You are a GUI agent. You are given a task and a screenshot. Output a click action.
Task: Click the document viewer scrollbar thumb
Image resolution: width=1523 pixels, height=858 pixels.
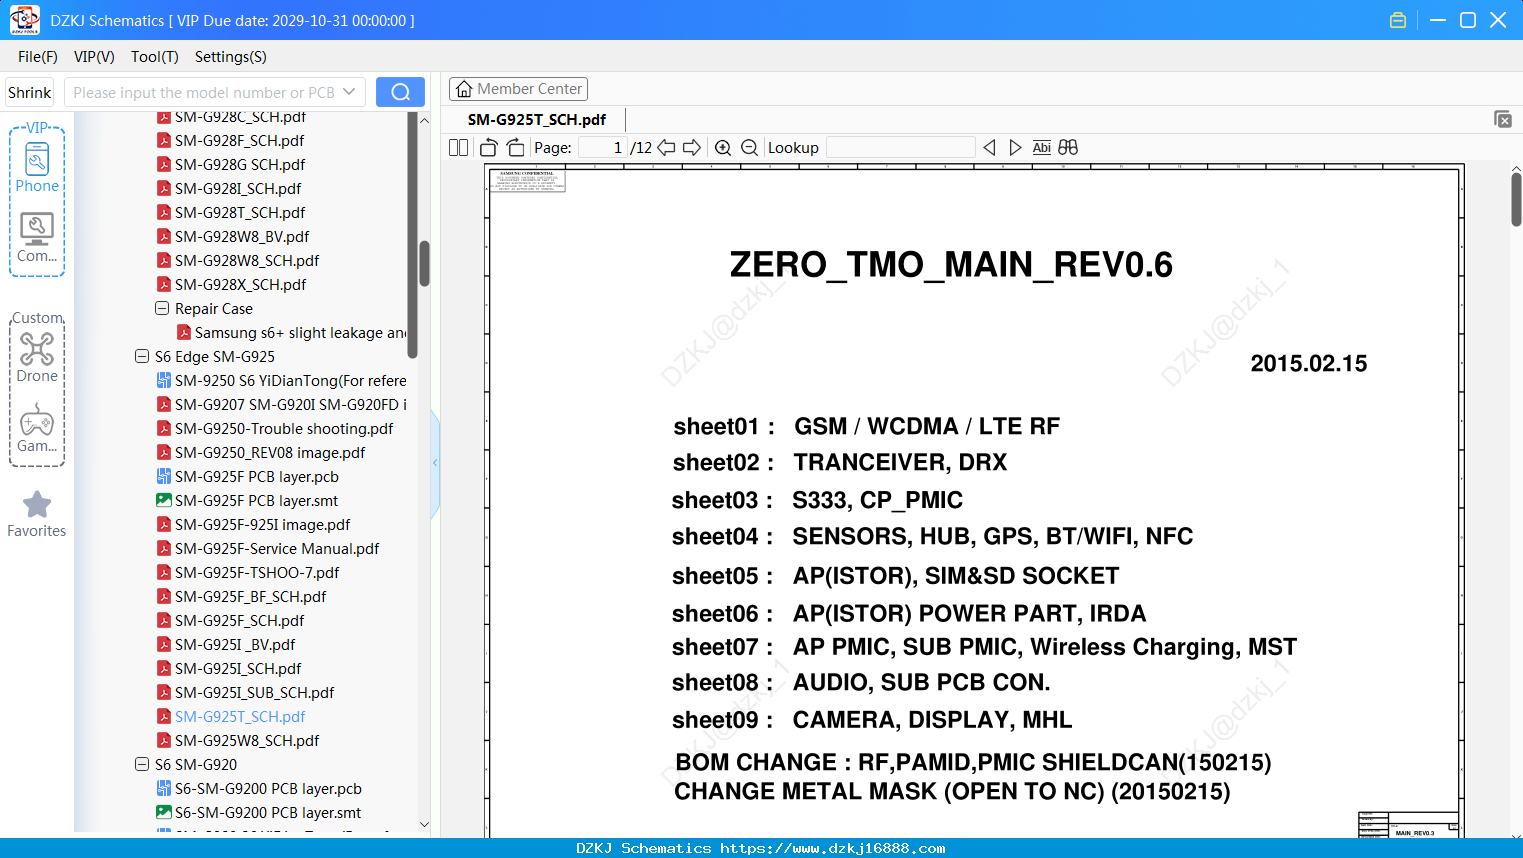coord(1516,199)
